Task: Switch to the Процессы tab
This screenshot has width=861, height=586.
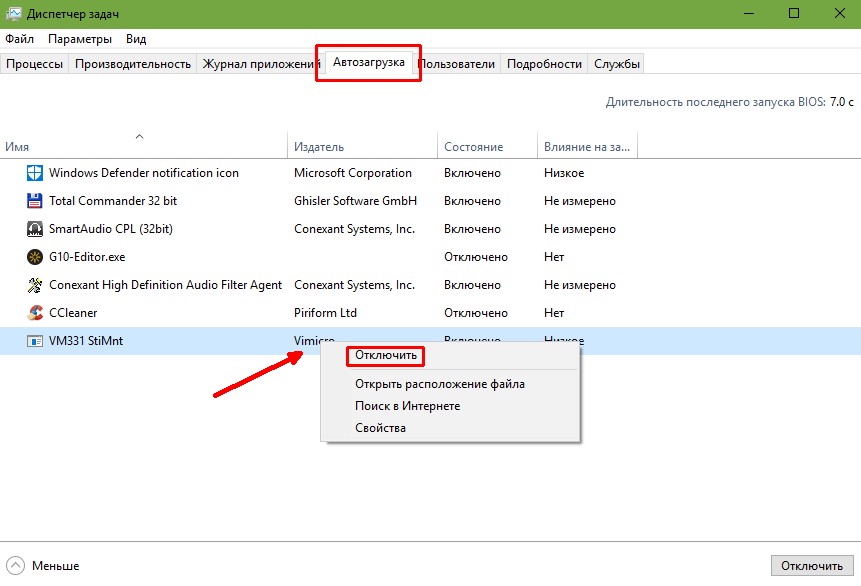Action: [34, 64]
